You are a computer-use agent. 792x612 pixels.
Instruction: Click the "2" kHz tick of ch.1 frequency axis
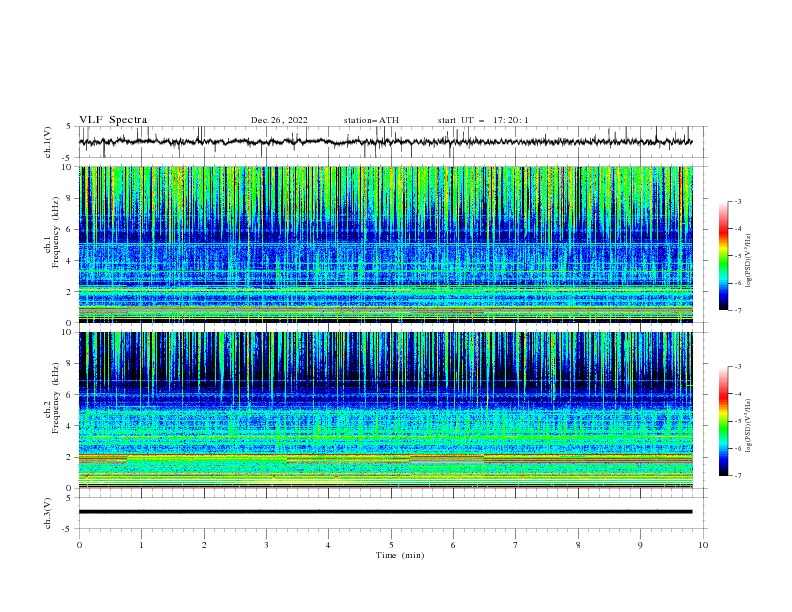[x=69, y=292]
